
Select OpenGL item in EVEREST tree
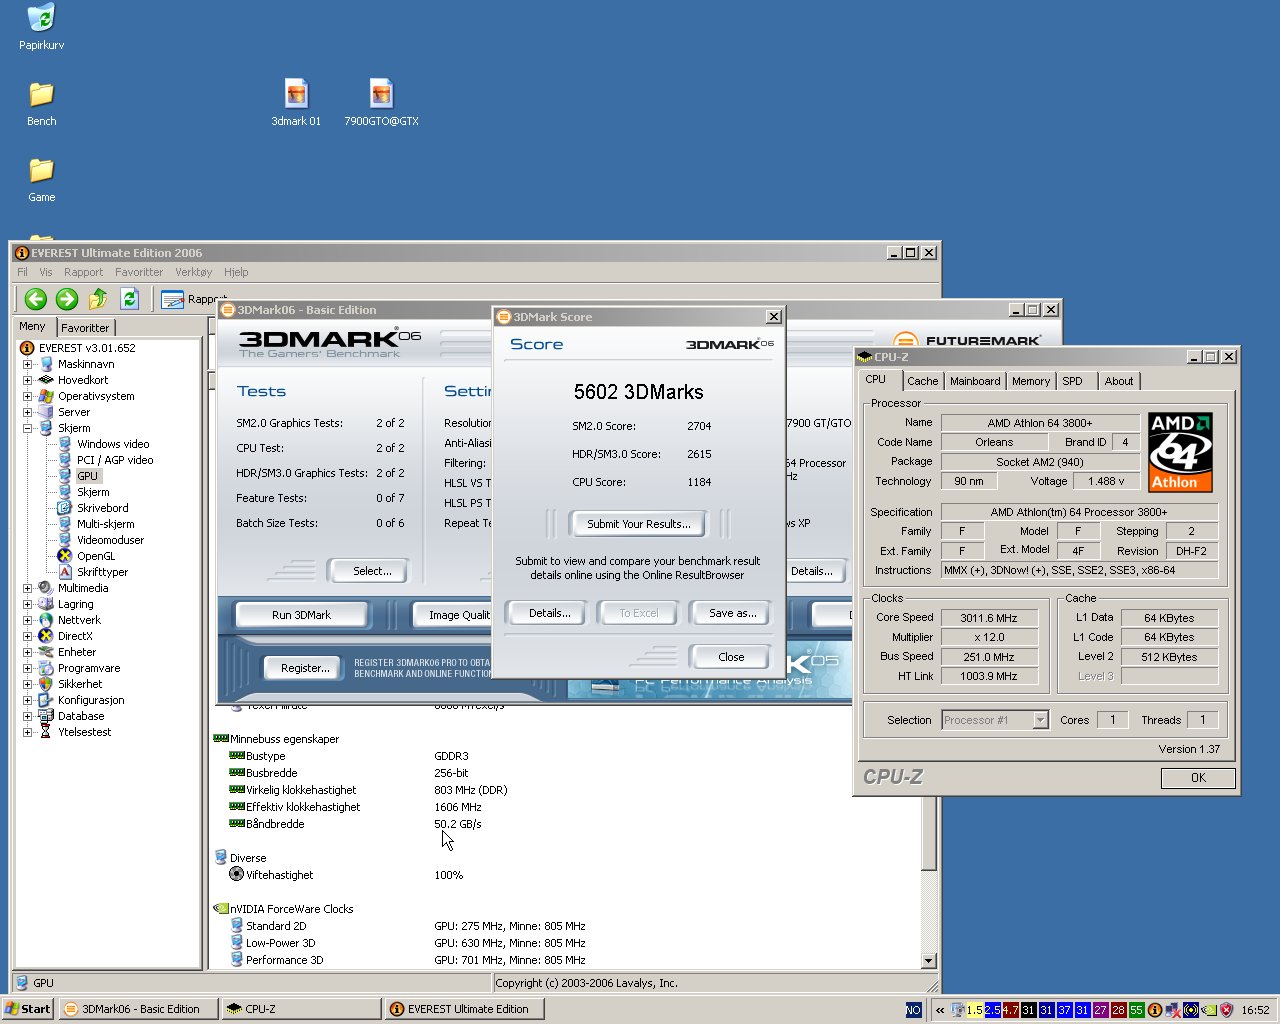click(96, 556)
